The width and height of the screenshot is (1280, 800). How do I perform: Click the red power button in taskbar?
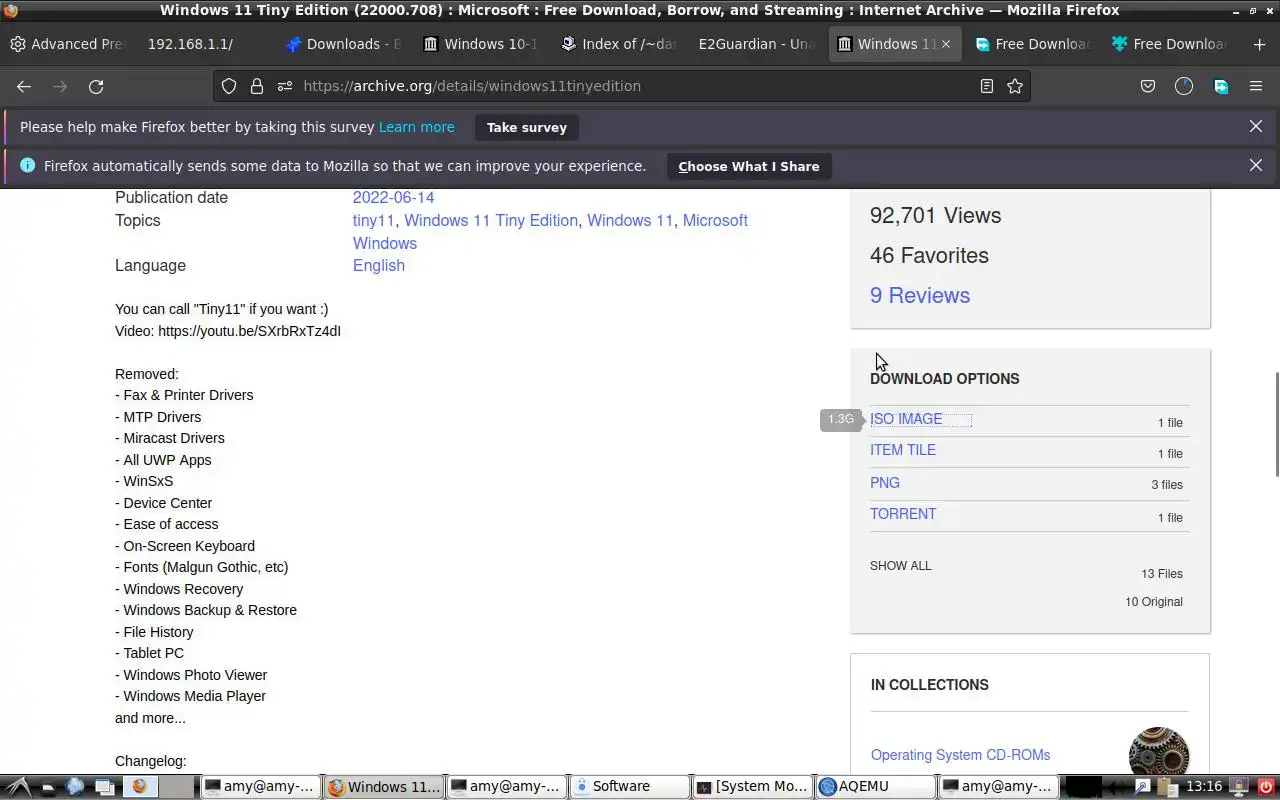point(1266,787)
